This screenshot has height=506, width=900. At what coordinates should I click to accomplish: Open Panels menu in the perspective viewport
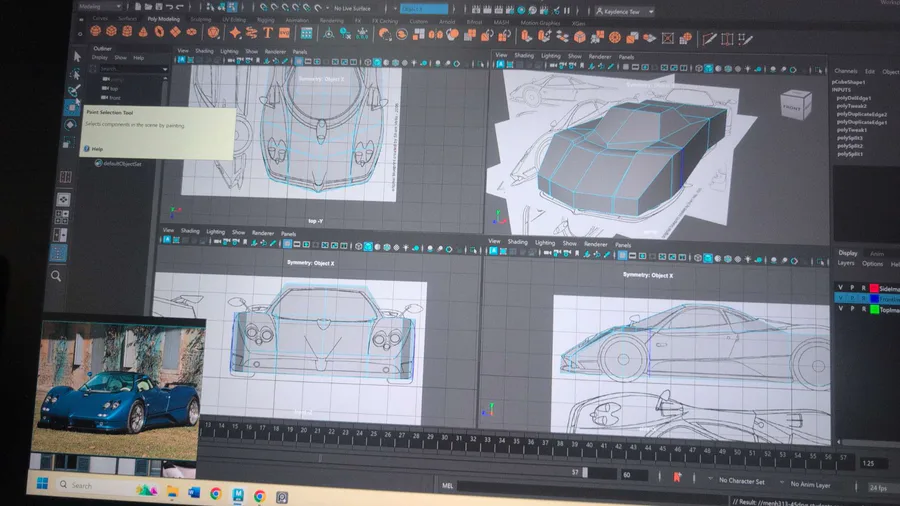[626, 57]
